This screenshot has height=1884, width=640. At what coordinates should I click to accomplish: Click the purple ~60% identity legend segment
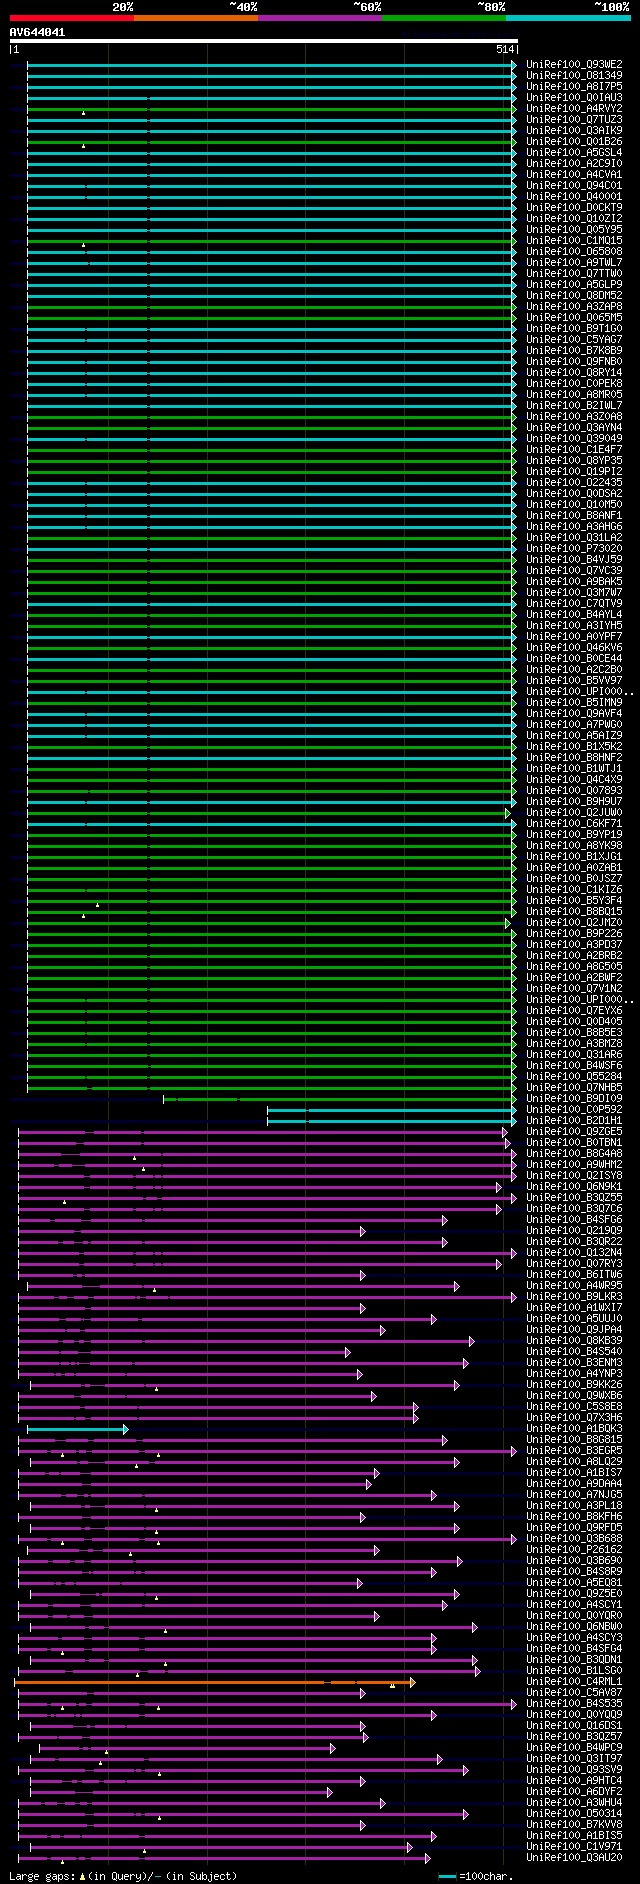tap(319, 18)
